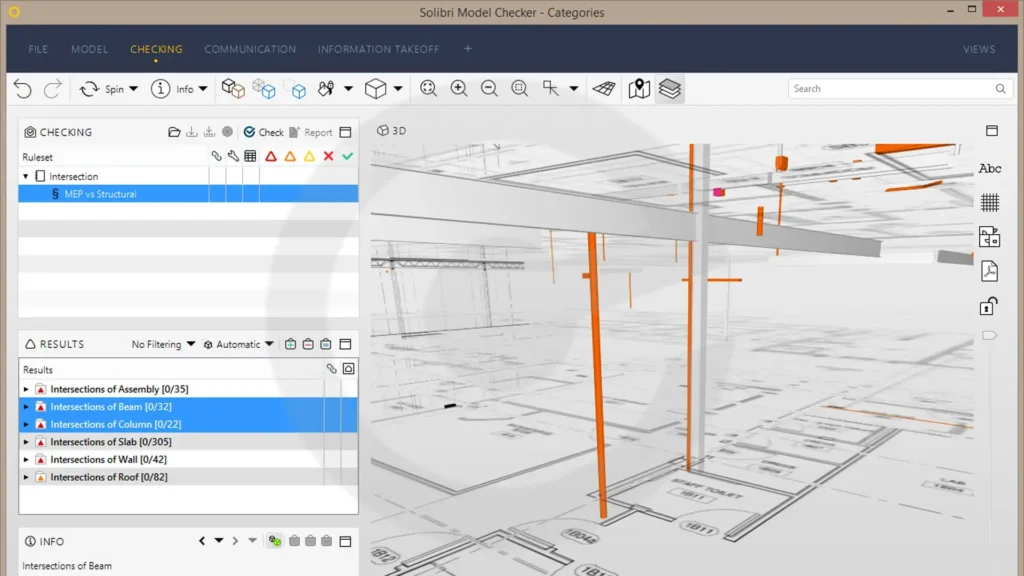Click the zoom to selection icon
This screenshot has height=576, width=1024.
click(520, 89)
